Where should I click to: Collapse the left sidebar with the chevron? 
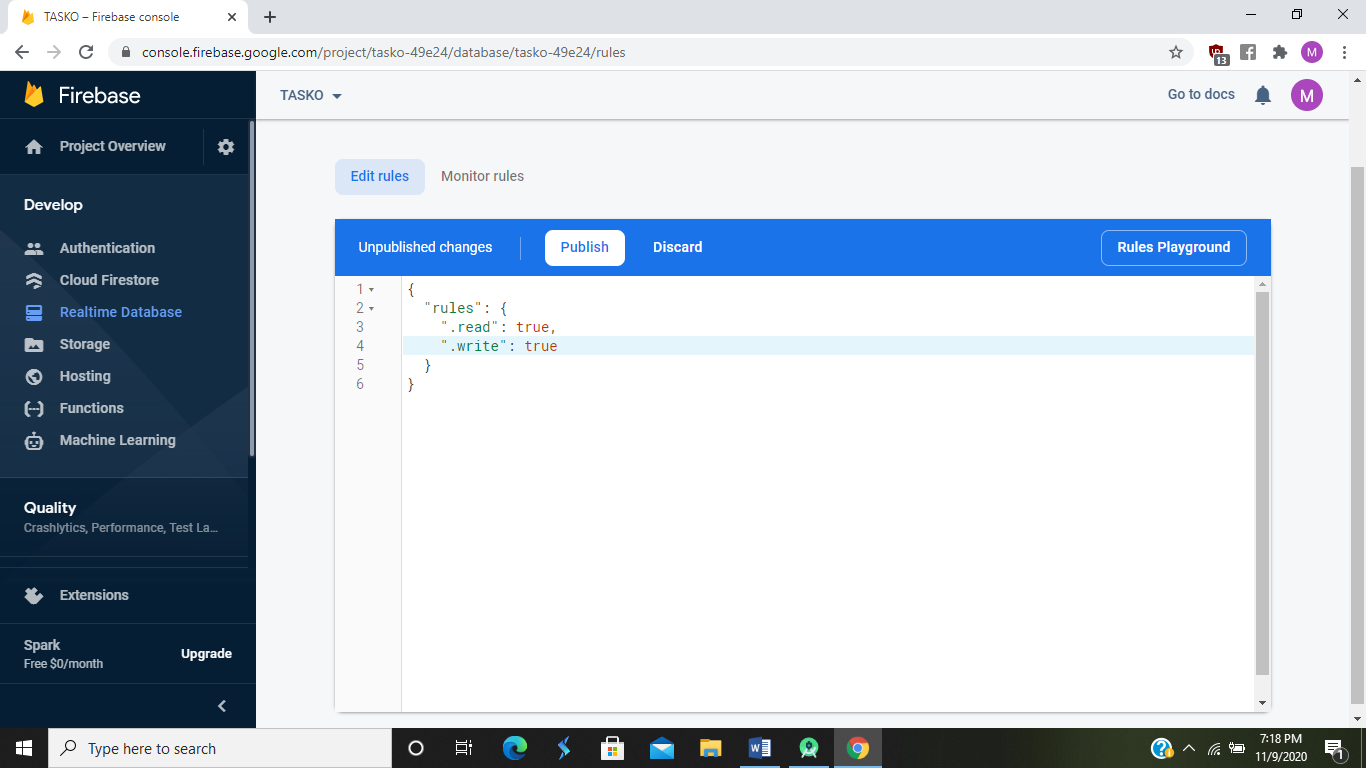(221, 705)
